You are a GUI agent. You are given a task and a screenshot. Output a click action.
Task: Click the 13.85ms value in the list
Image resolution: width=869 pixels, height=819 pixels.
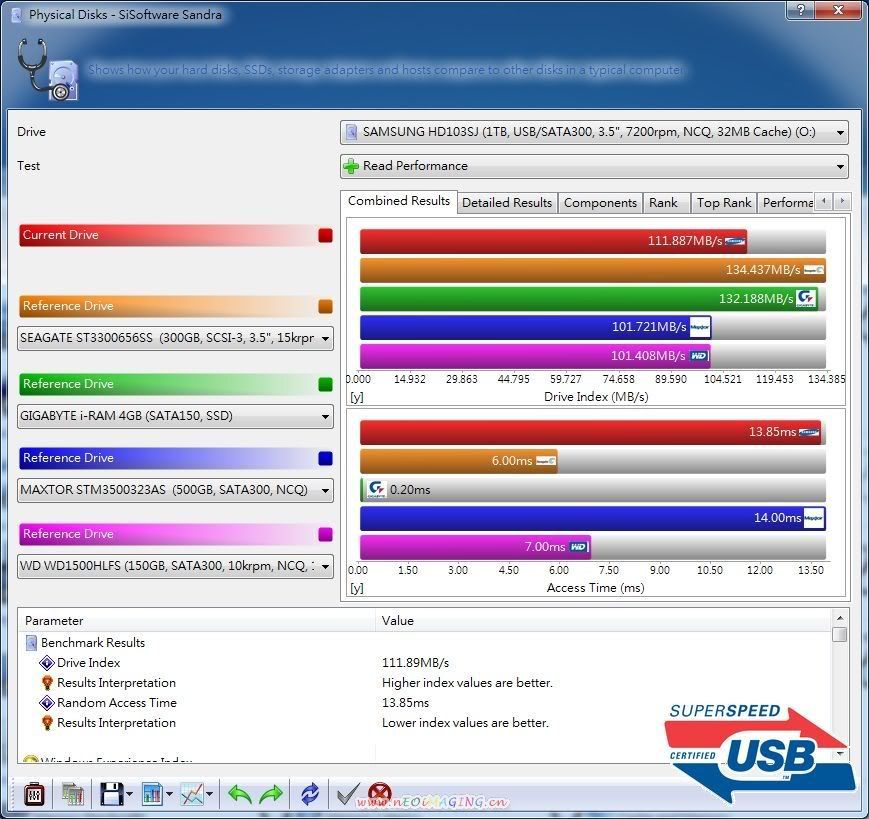pos(406,703)
